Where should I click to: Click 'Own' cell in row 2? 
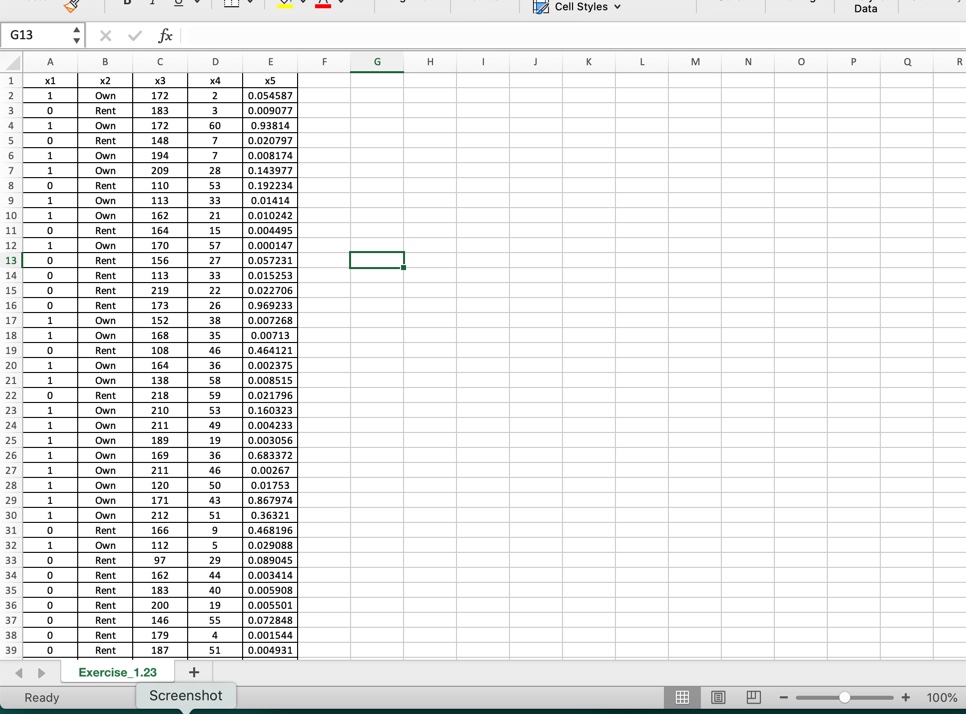(x=105, y=95)
